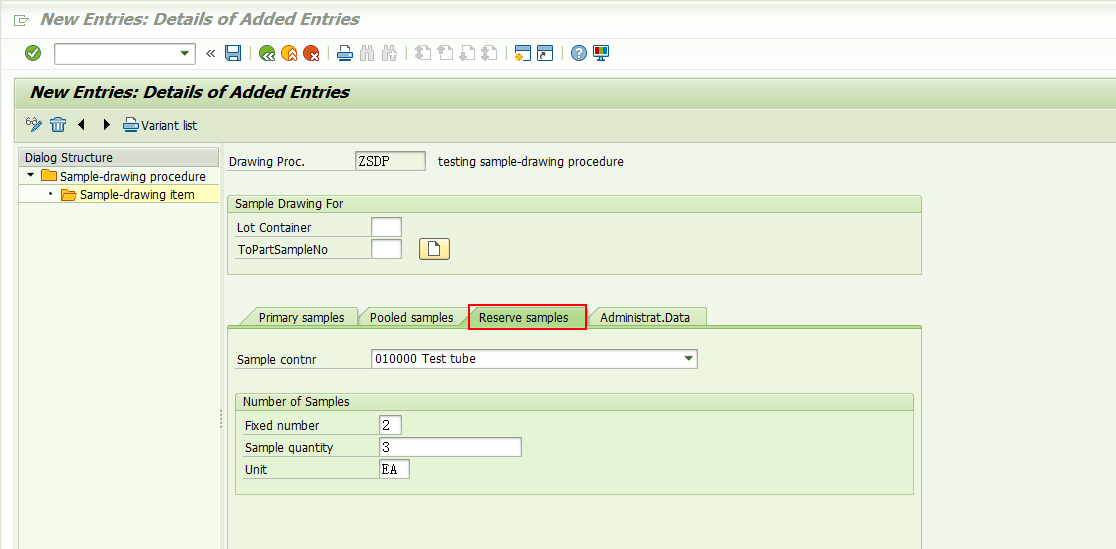Go to Previous Page icon
1116x549 pixels.
tap(446, 53)
